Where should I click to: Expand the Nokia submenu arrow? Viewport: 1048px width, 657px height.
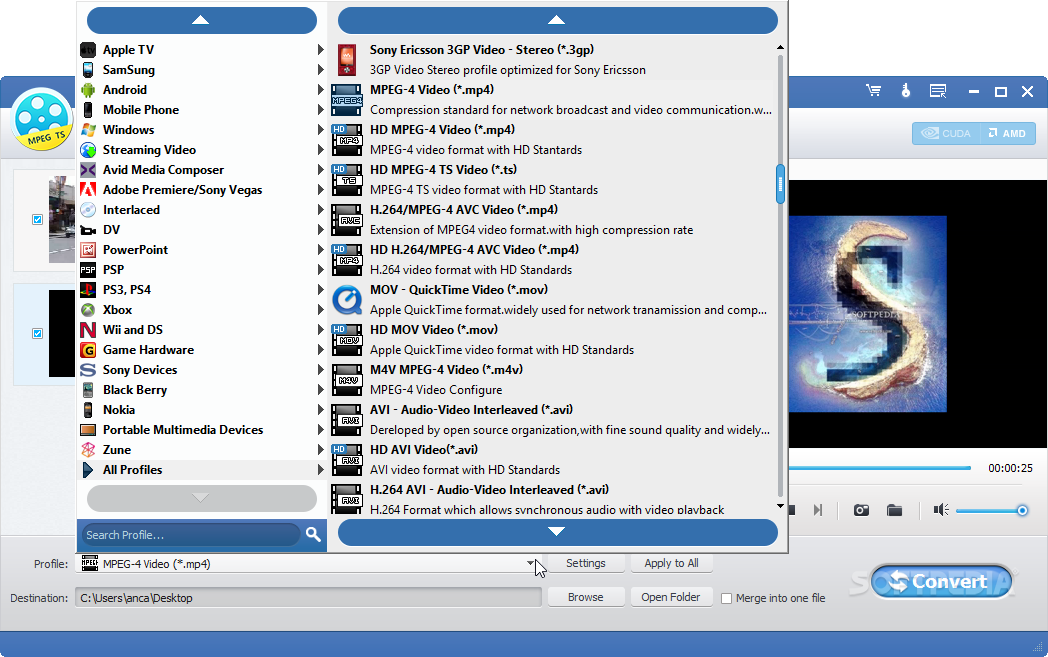tap(321, 410)
